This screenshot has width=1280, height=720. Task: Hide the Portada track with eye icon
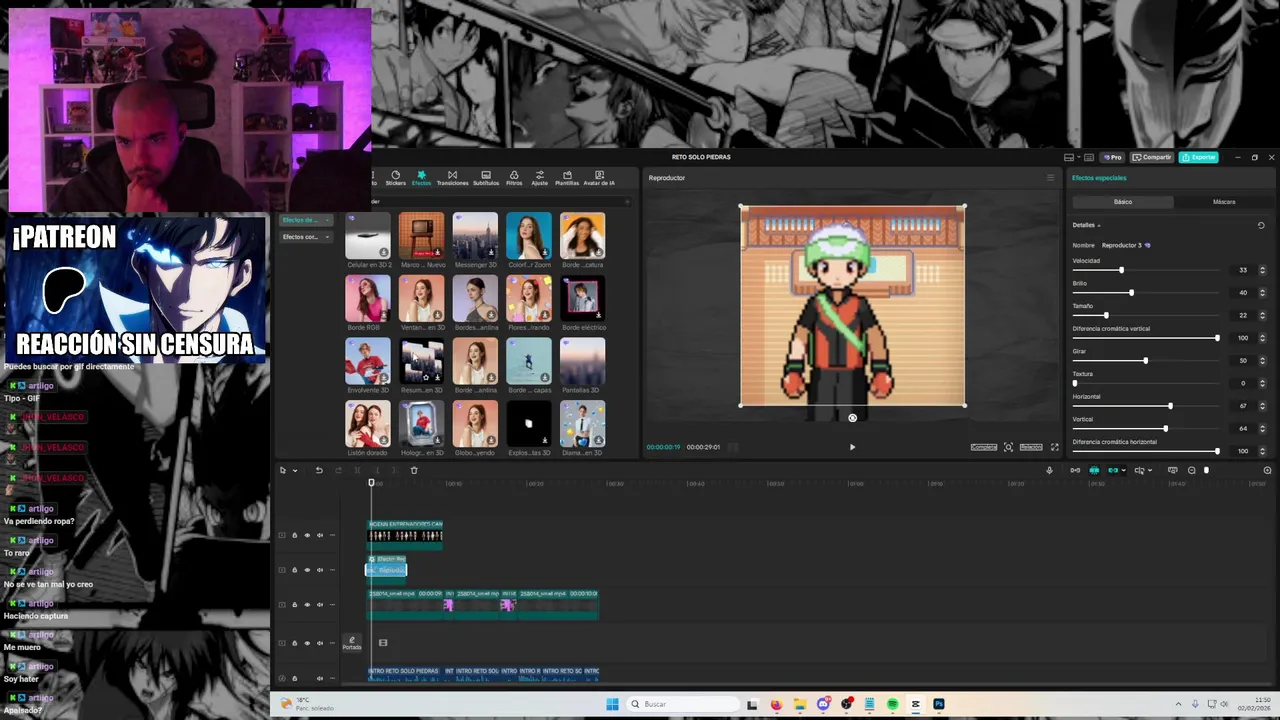click(307, 643)
